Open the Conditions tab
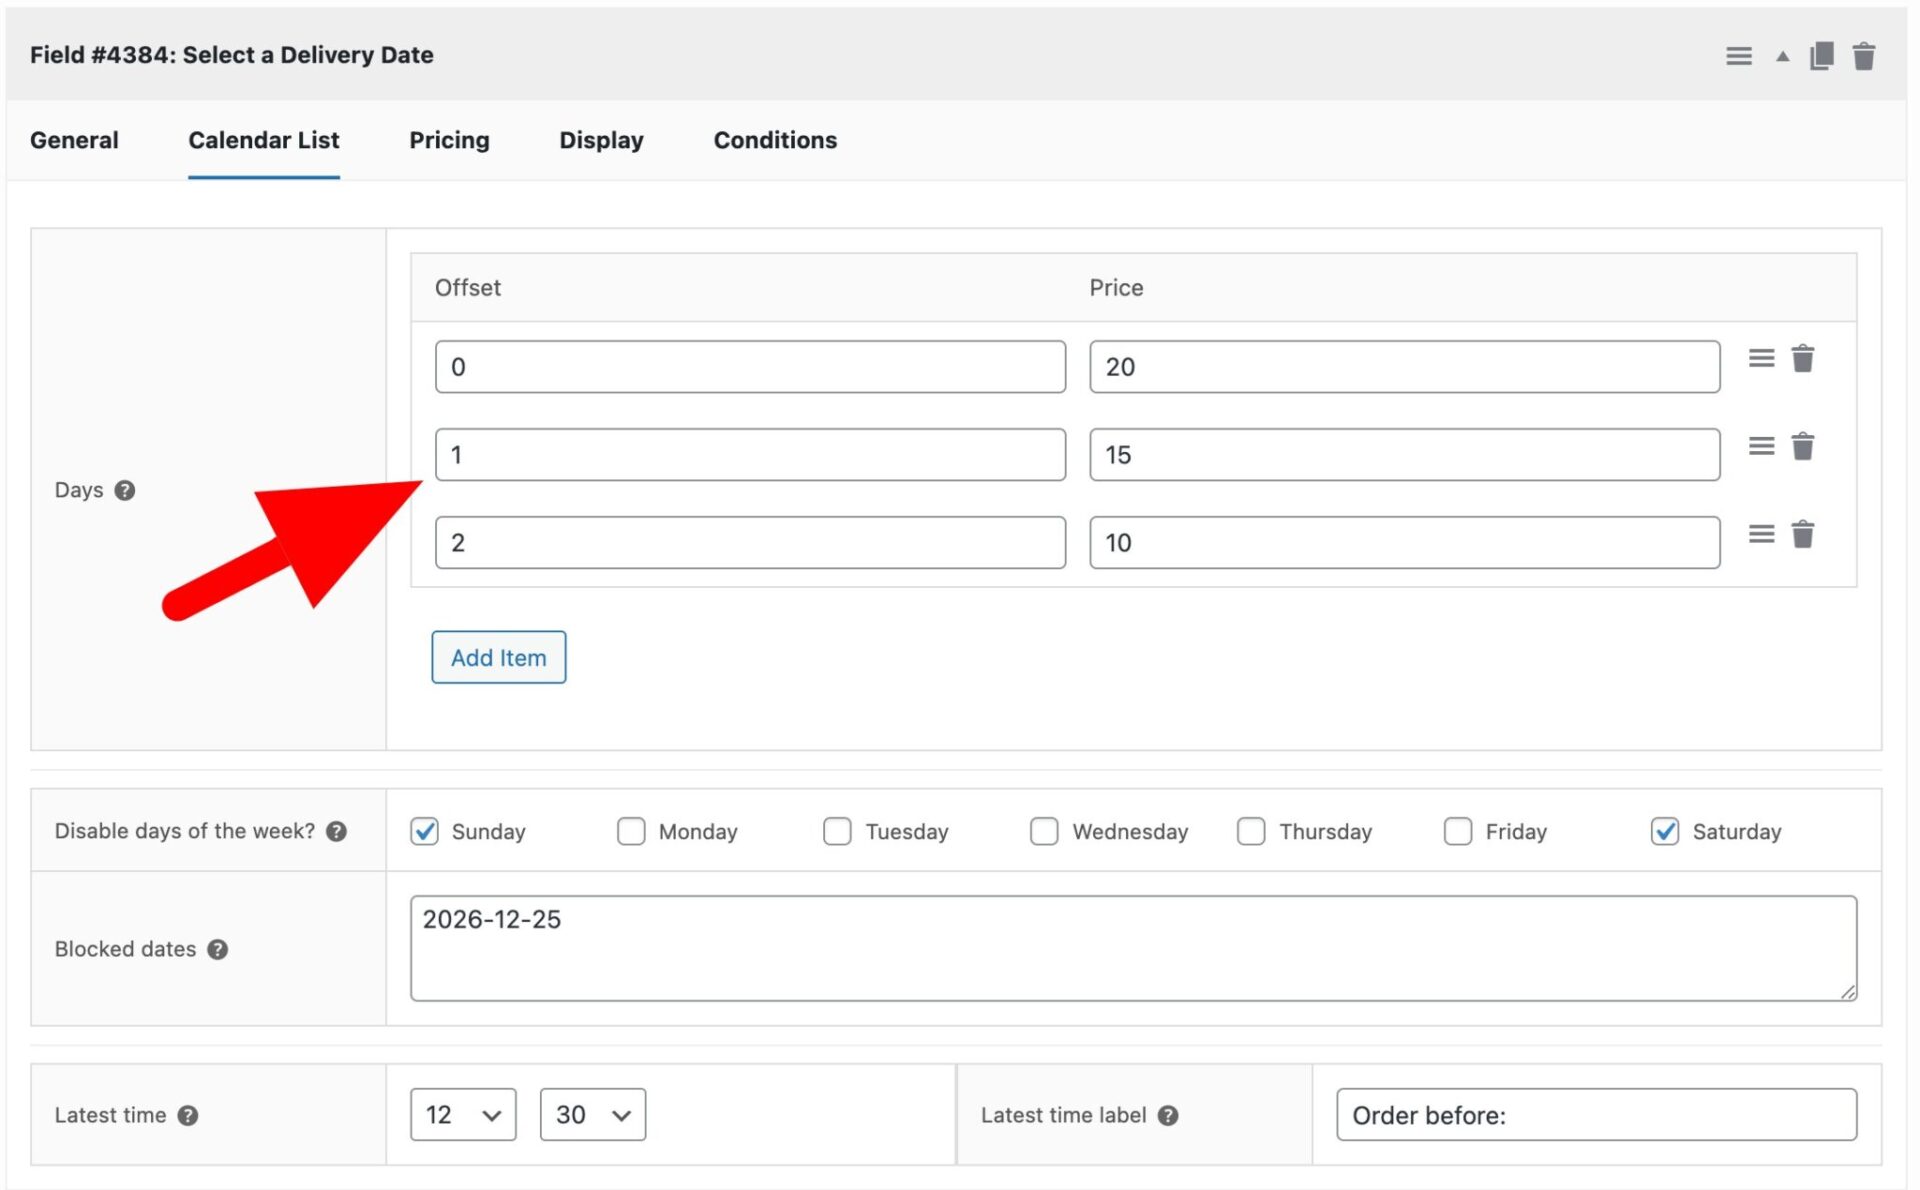The image size is (1920, 1190). click(x=774, y=140)
